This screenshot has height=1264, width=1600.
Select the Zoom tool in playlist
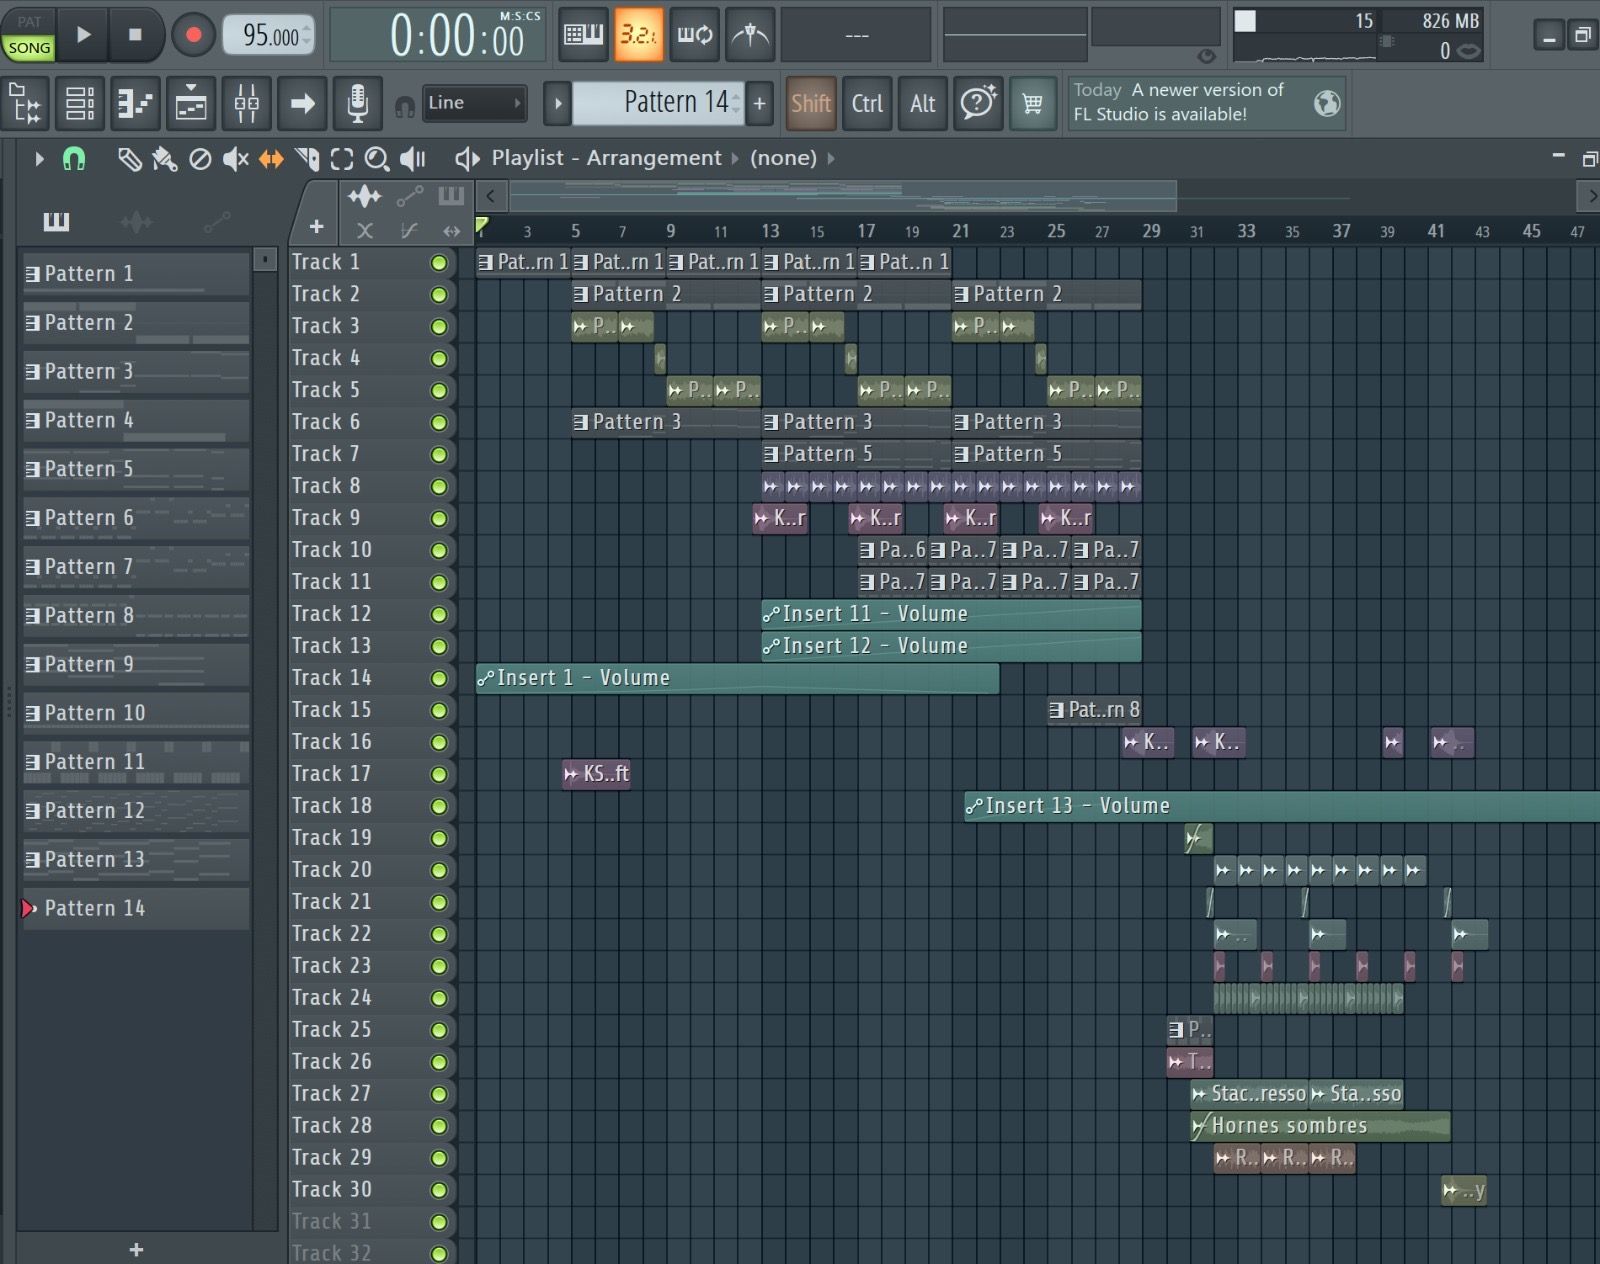click(x=377, y=159)
